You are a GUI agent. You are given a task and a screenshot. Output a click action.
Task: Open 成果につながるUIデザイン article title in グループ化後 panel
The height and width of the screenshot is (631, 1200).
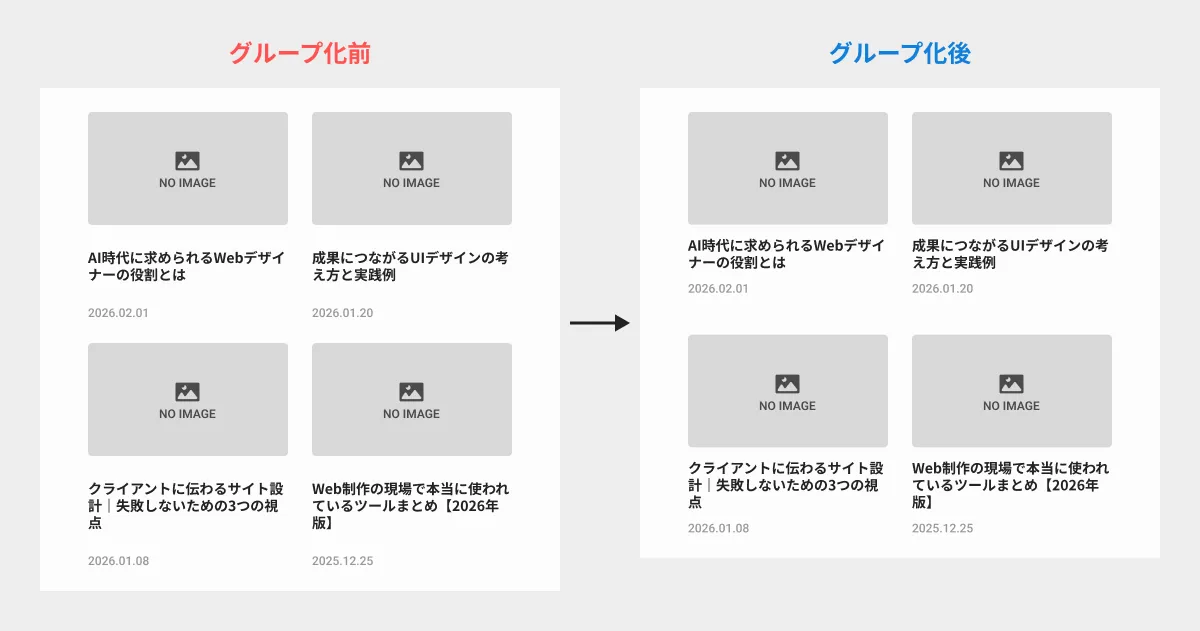(1010, 254)
